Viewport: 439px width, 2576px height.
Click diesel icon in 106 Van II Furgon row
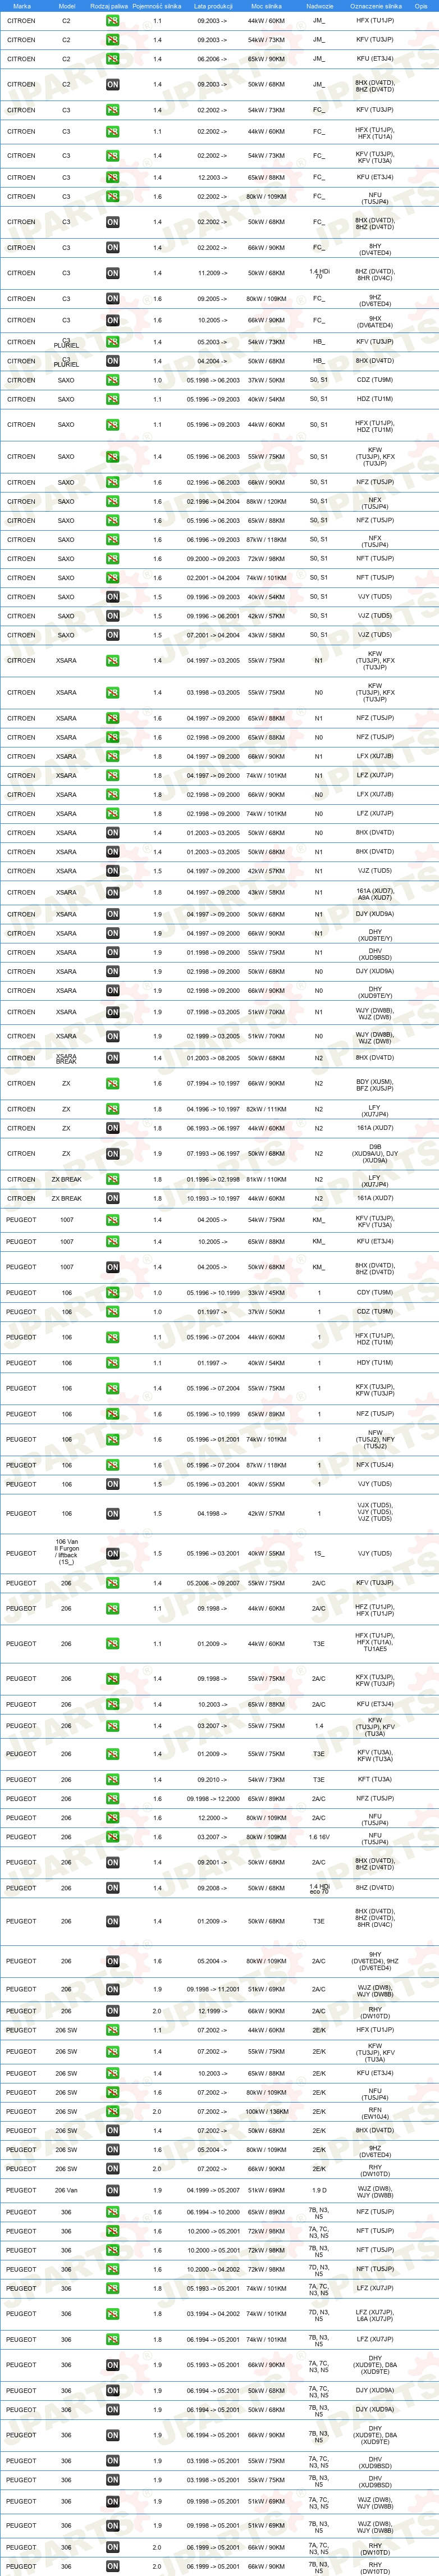pos(112,1554)
